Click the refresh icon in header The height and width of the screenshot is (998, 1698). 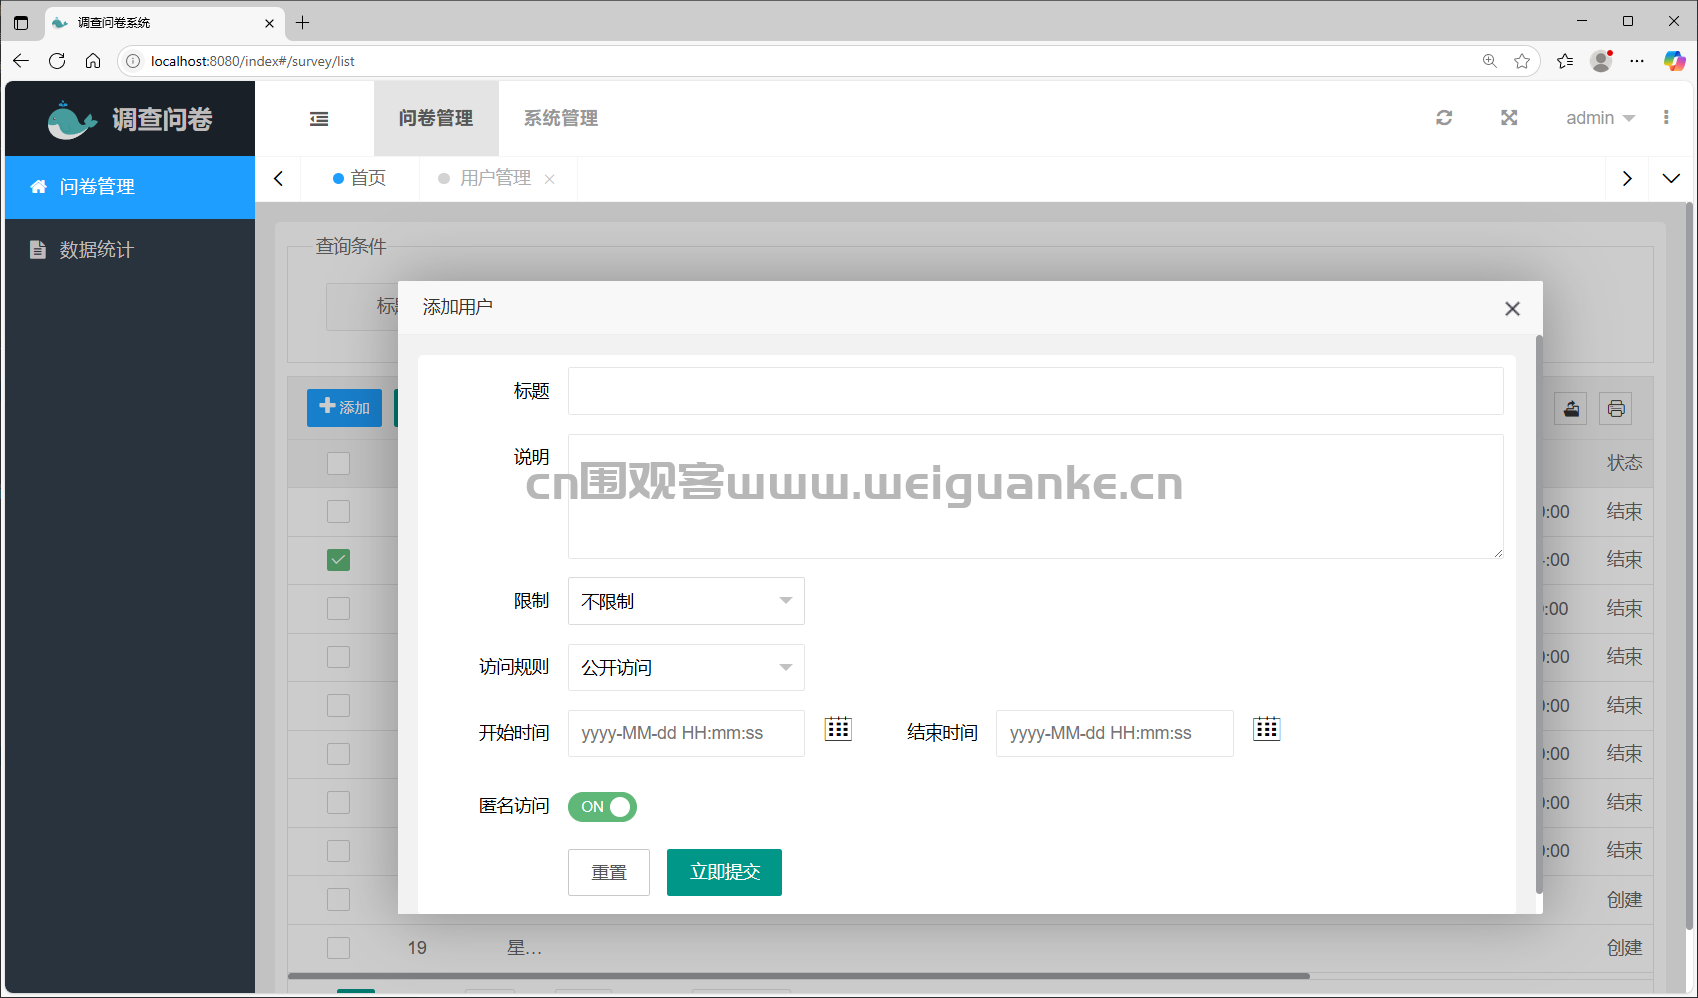tap(1444, 118)
